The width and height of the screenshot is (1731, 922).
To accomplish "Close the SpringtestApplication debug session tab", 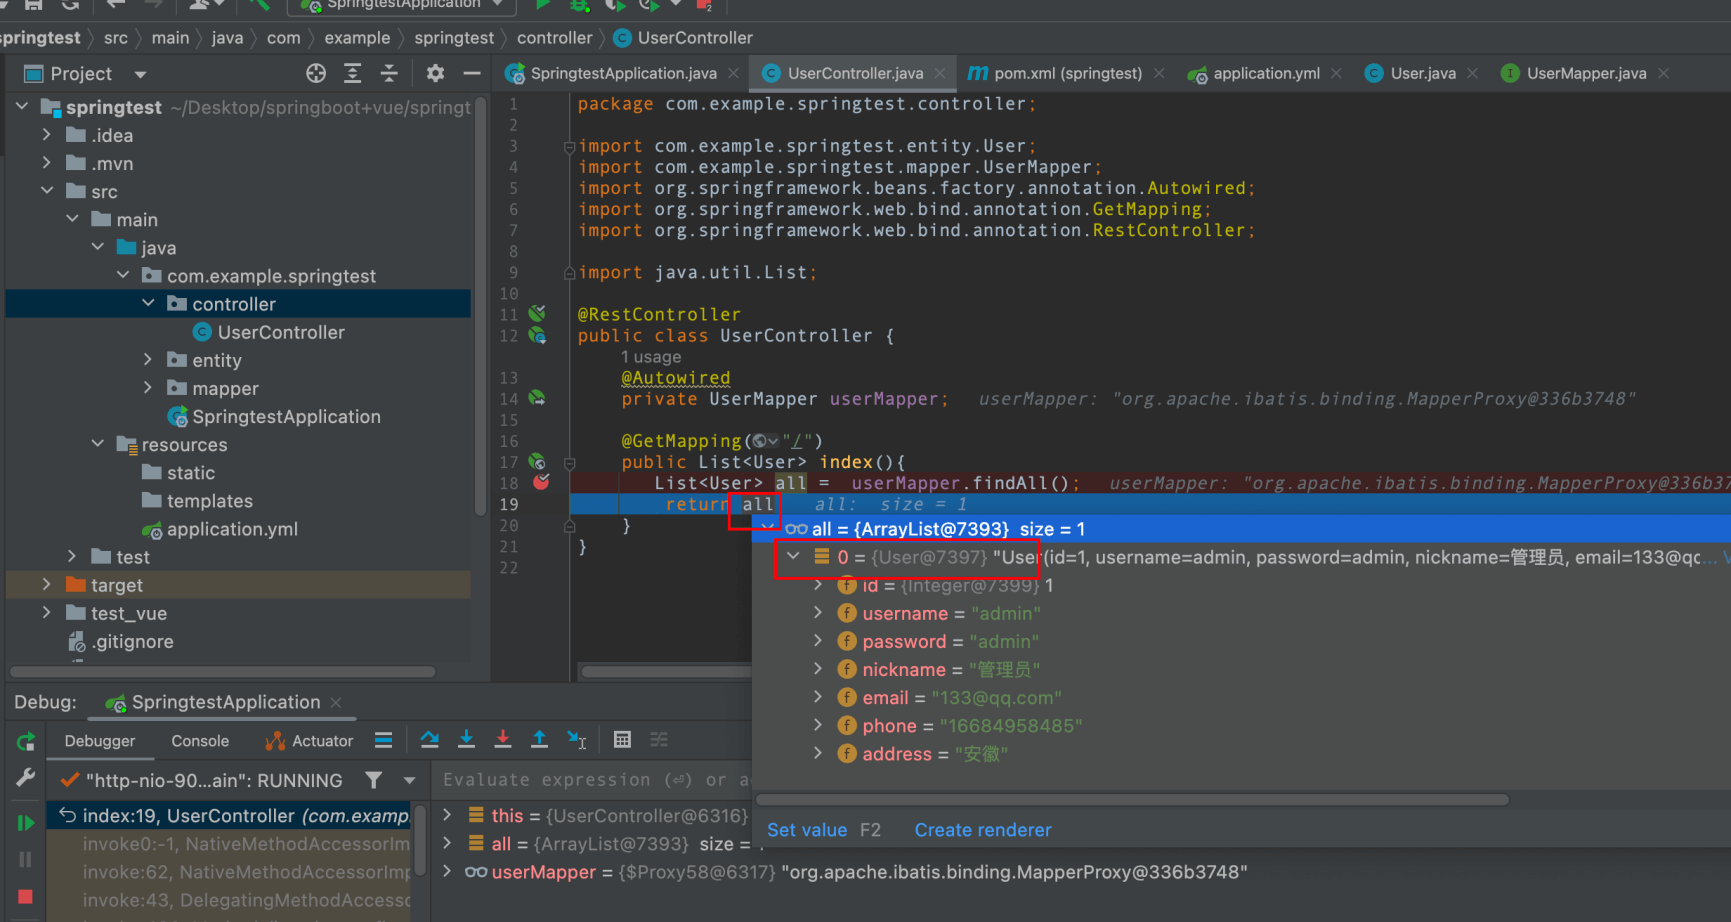I will 336,702.
